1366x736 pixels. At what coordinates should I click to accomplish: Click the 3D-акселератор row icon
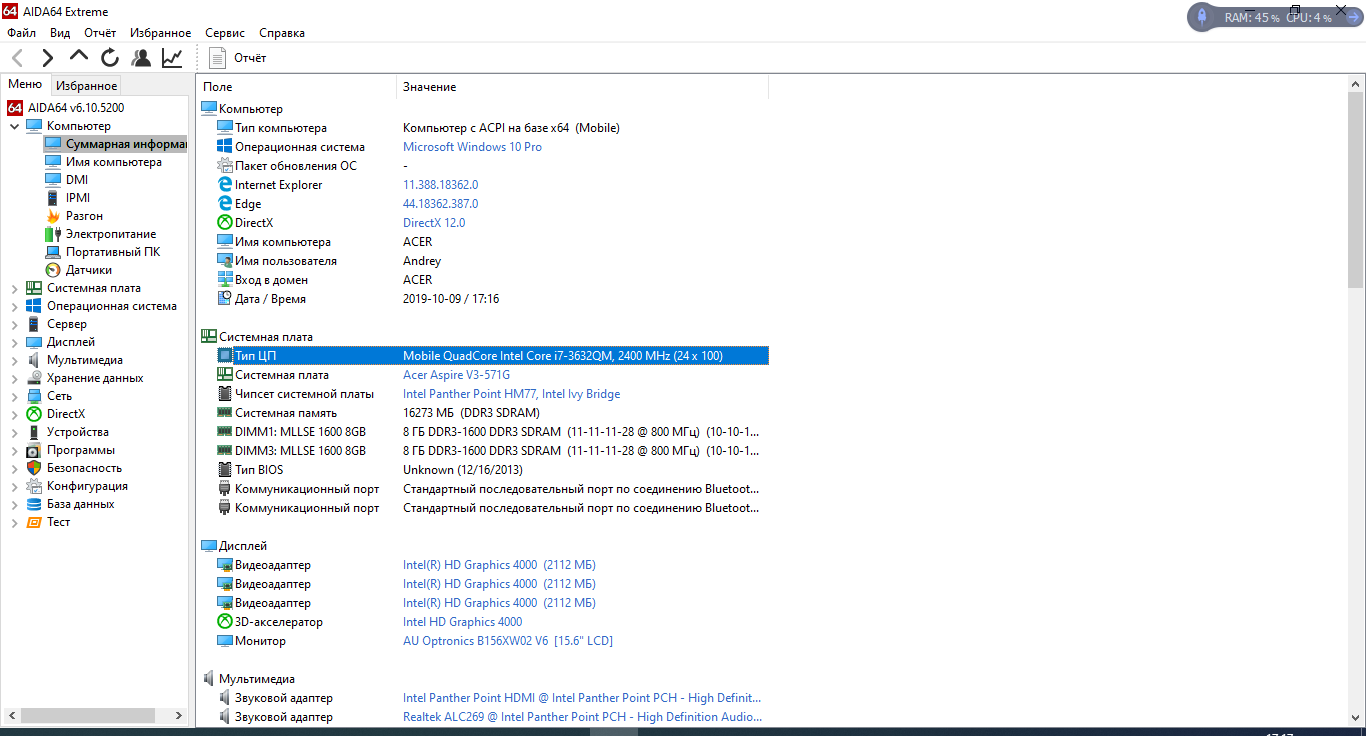pyautogui.click(x=225, y=622)
